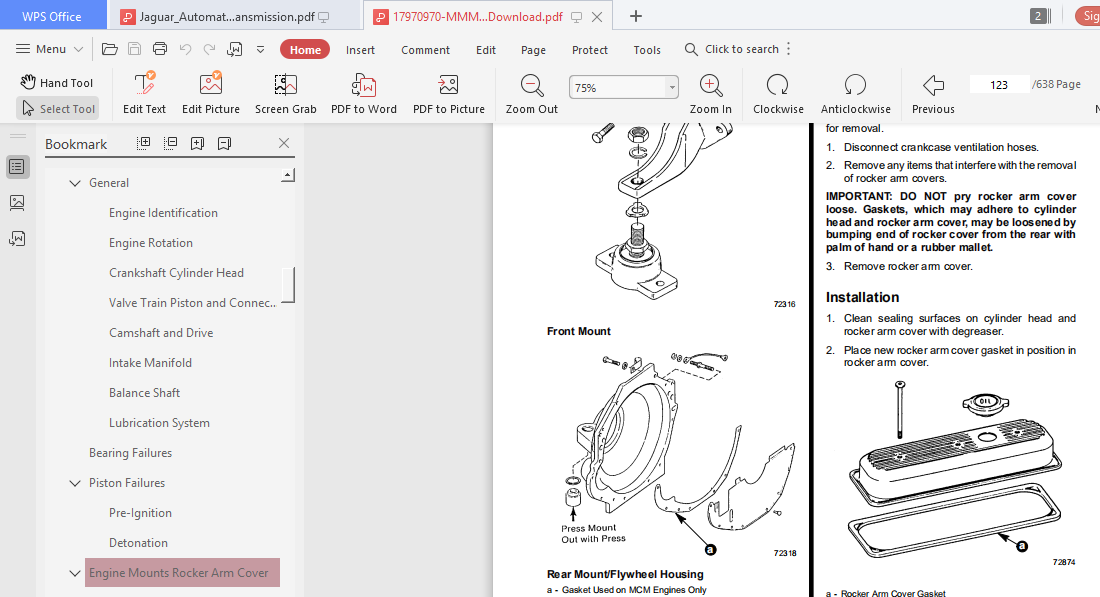Open the Comment ribbon tab
This screenshot has width=1100, height=597.
(425, 50)
